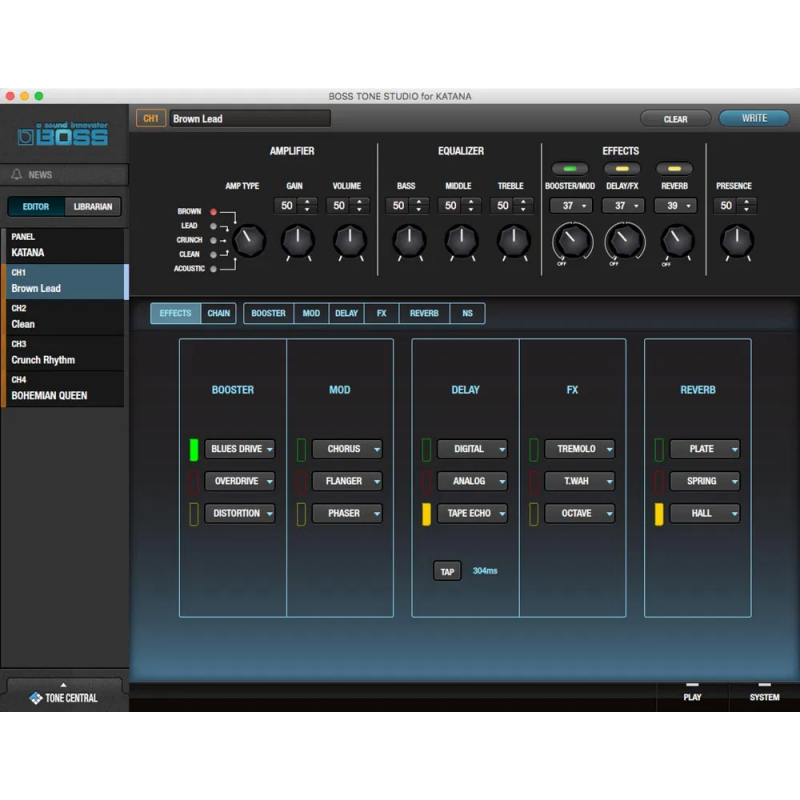Toggle the TREMOLO green indicator
This screenshot has width=800, height=800.
coord(534,449)
